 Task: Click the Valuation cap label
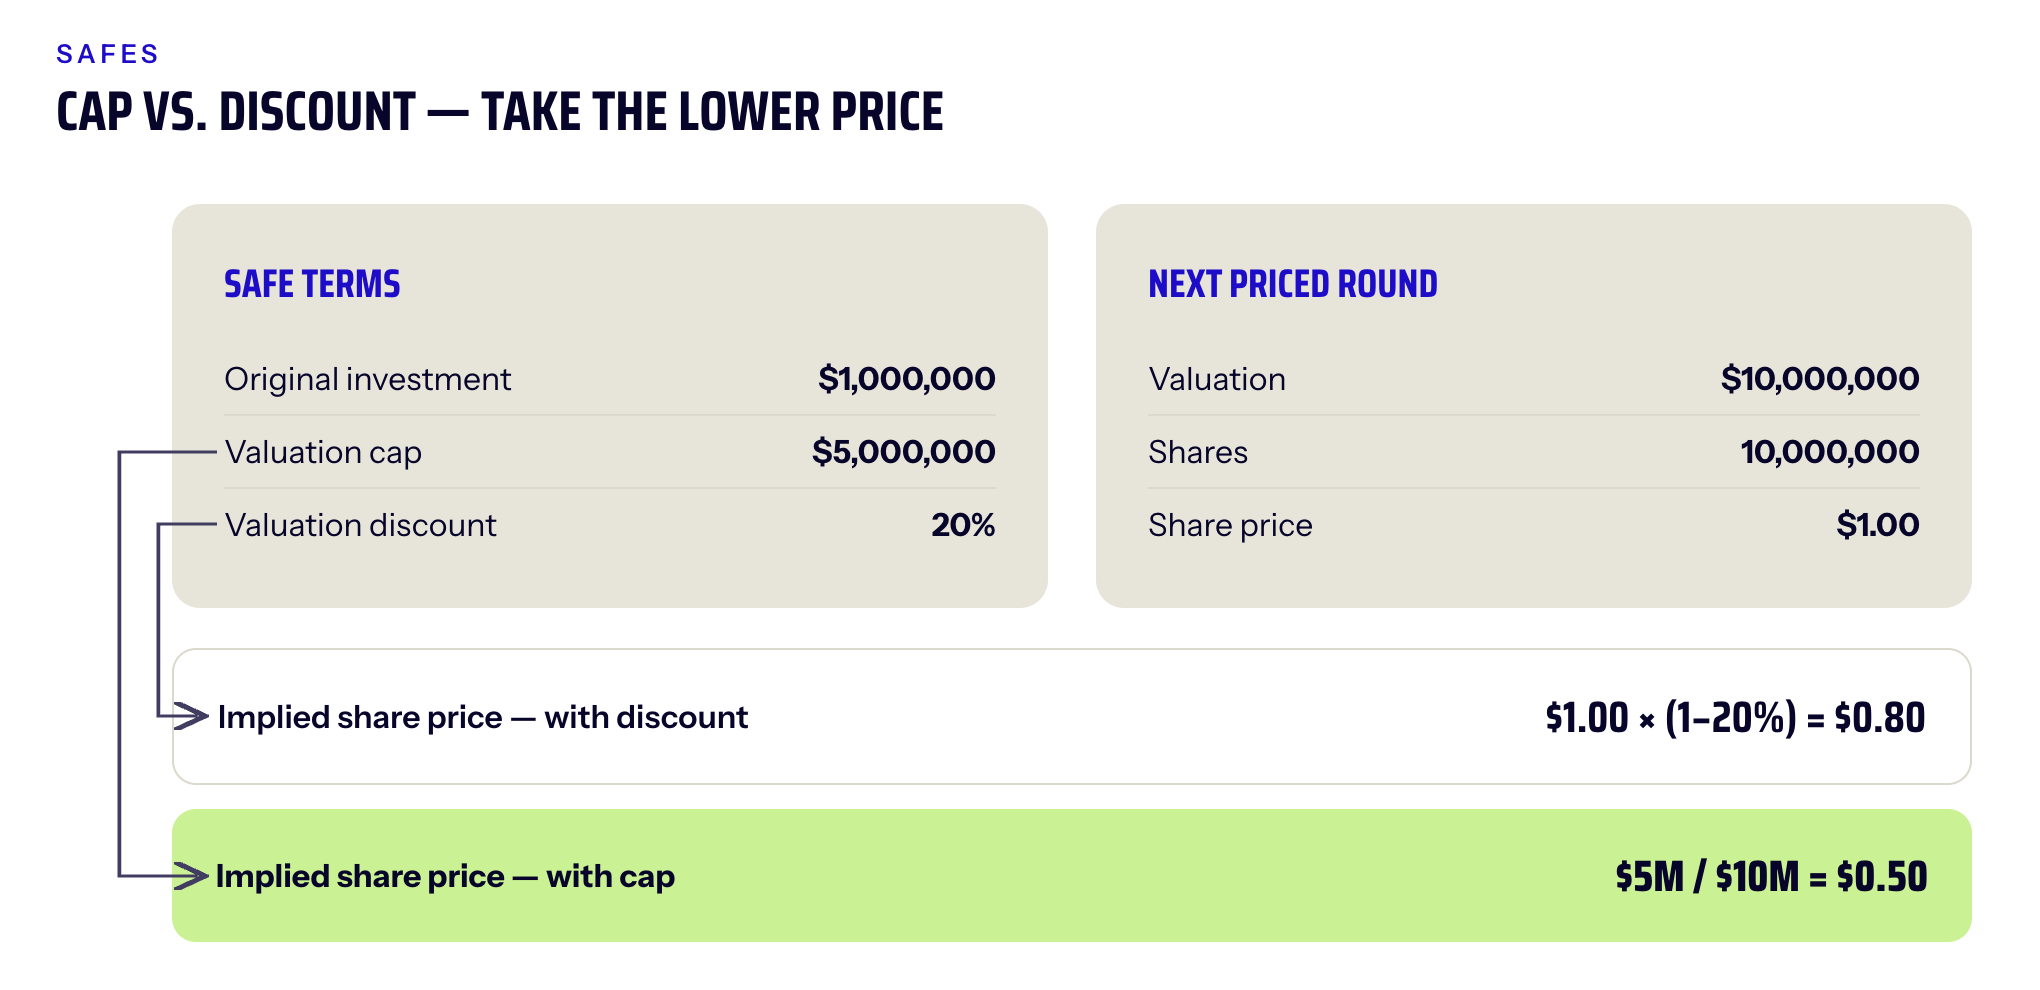click(x=323, y=452)
